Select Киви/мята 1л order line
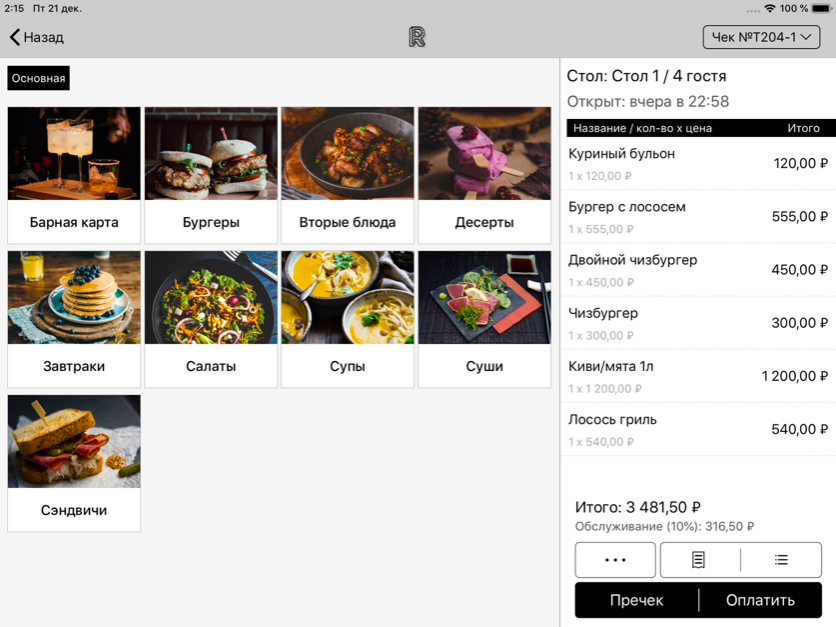 (697, 376)
